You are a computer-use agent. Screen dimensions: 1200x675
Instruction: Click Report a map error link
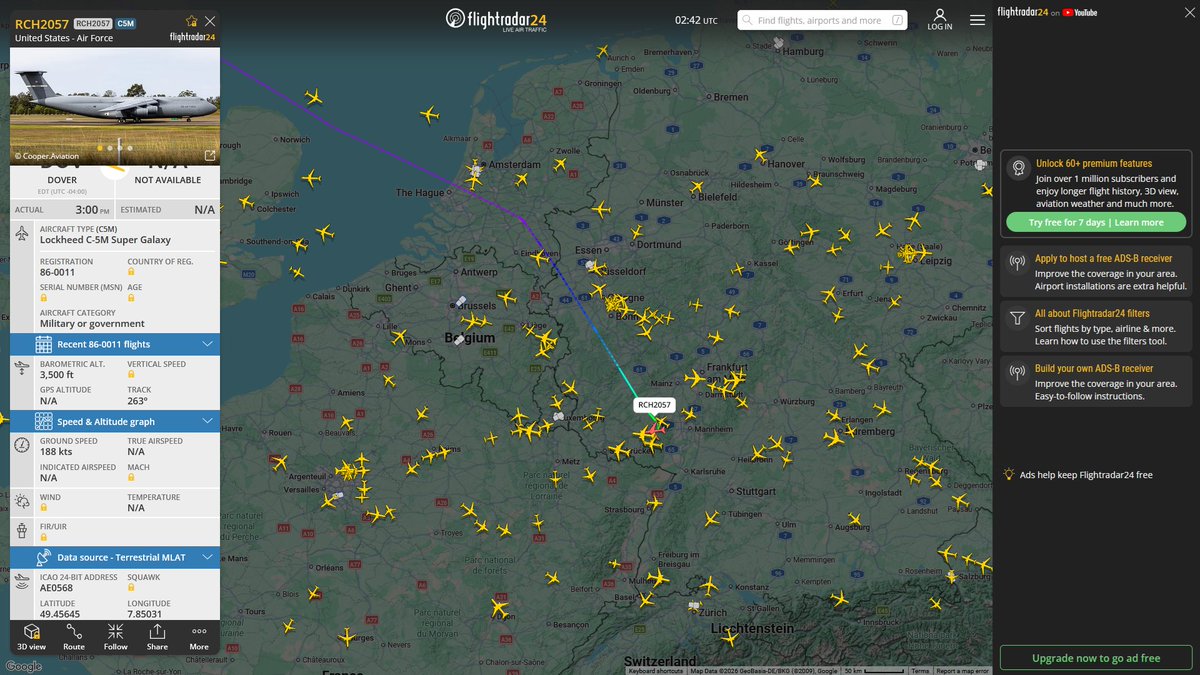tap(962, 671)
